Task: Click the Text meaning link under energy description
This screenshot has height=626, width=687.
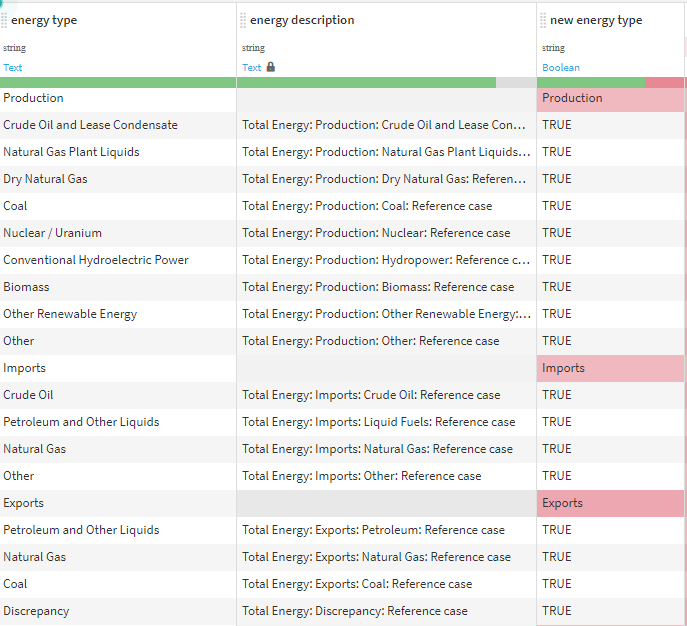Action: (x=251, y=67)
